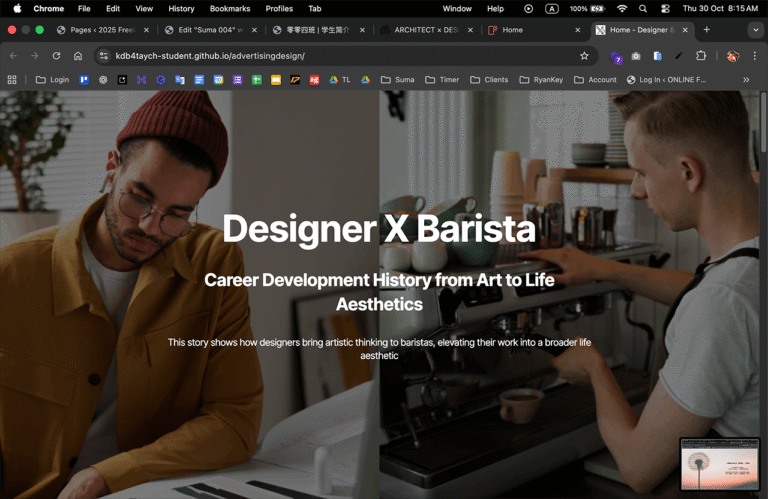
Task: Open the Chrome profile avatar button
Action: click(x=733, y=56)
